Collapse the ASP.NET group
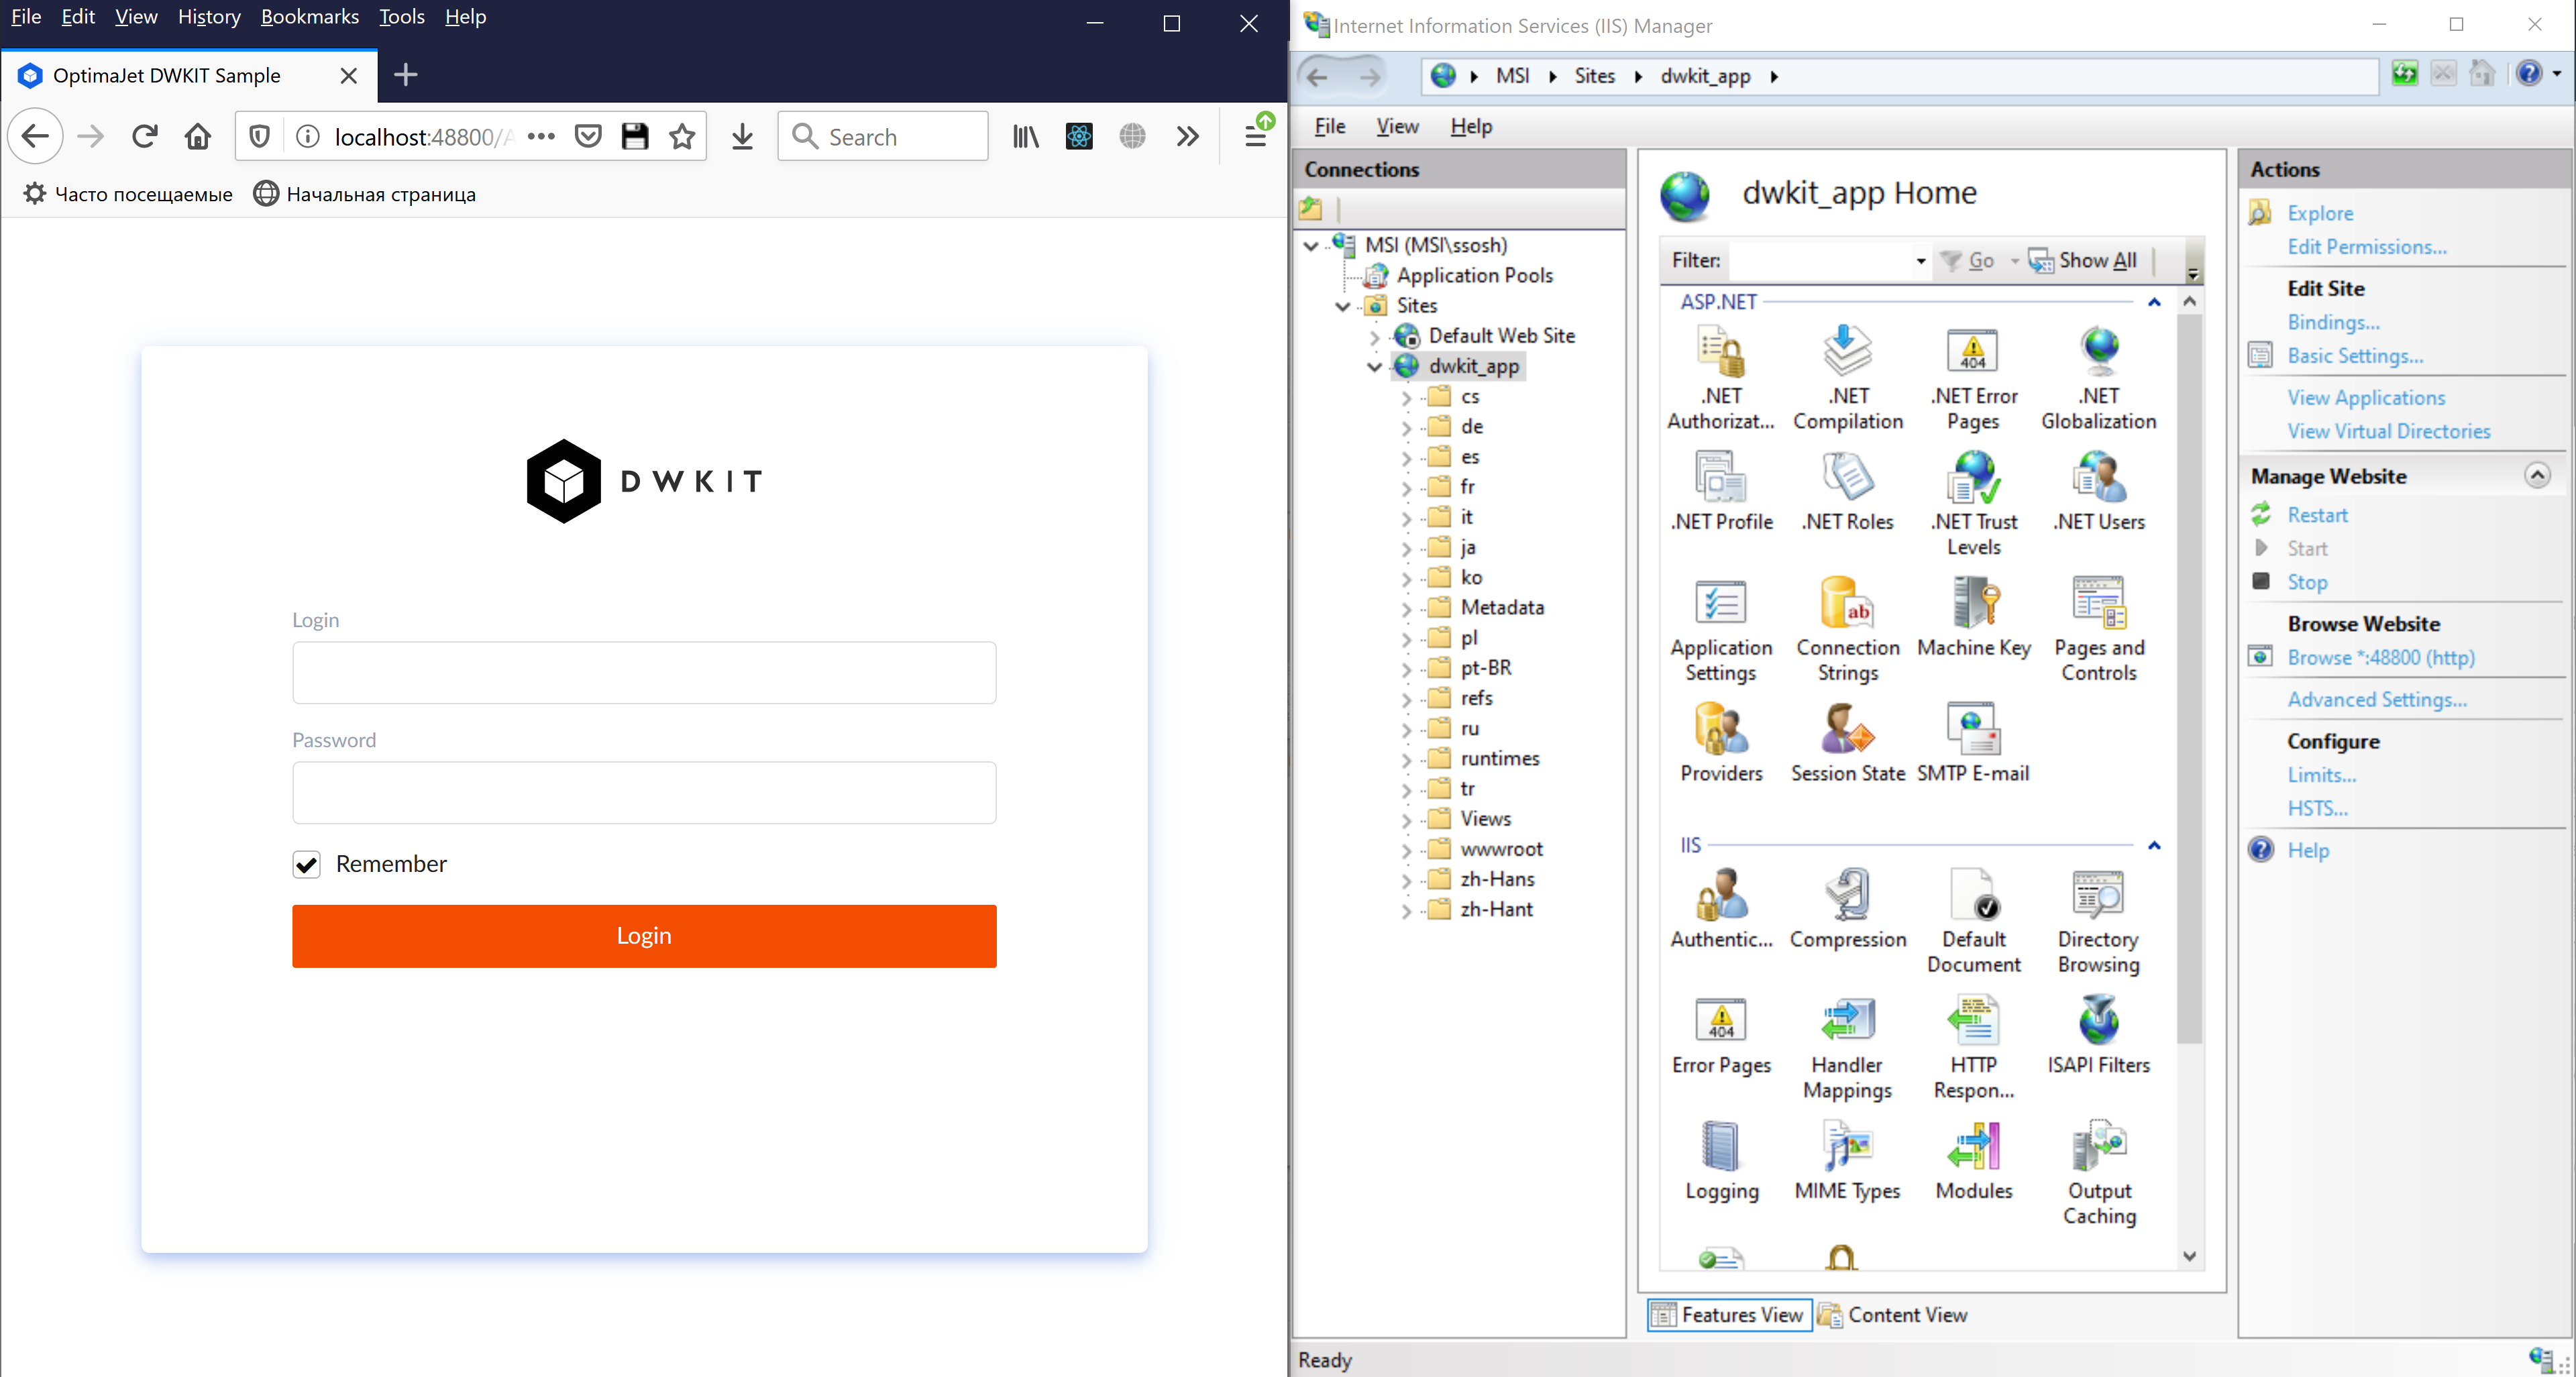 coord(2154,302)
